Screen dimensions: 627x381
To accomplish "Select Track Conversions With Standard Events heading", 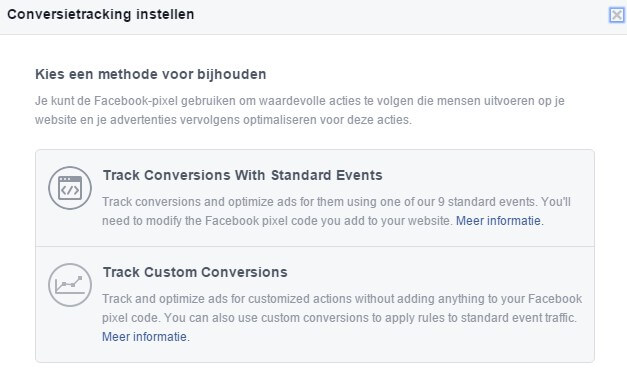I will pos(243,175).
